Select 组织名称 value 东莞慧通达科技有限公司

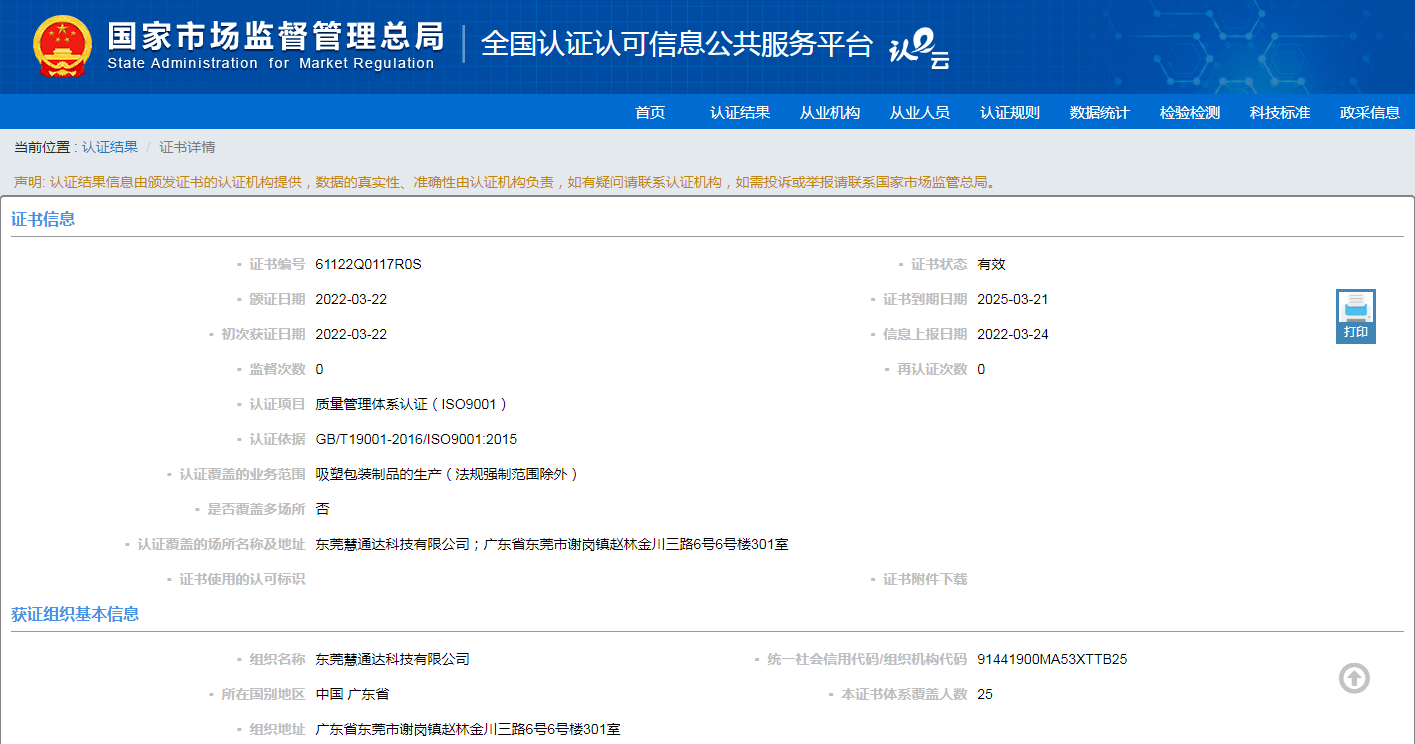(392, 659)
